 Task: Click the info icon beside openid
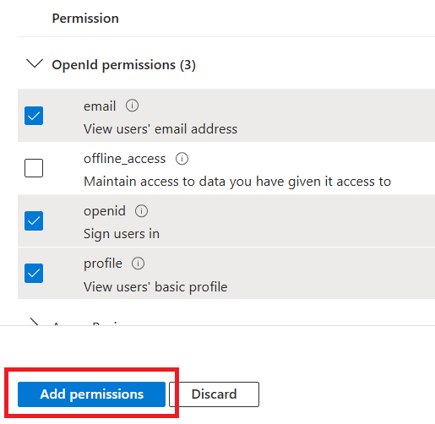point(141,211)
